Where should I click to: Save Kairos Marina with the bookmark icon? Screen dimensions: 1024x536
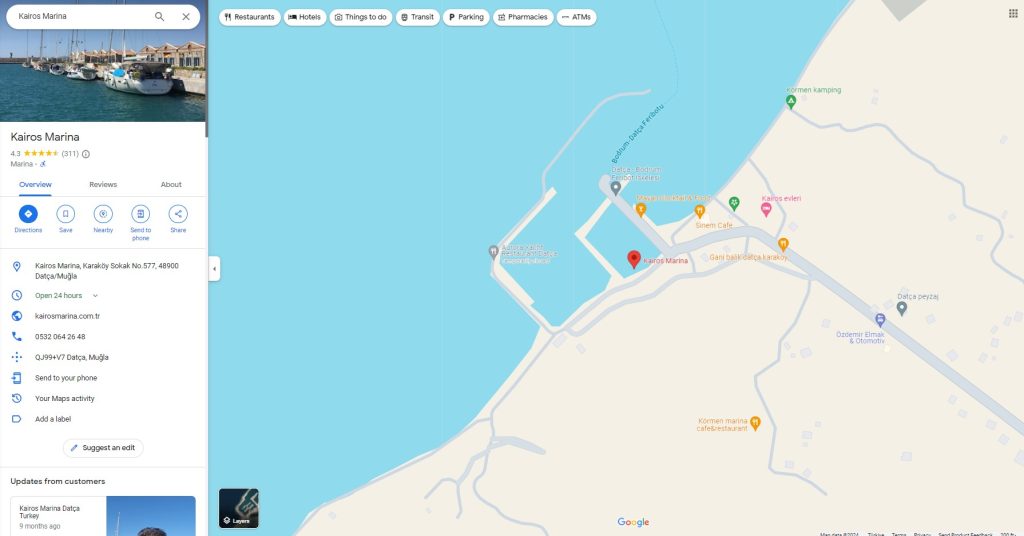click(65, 213)
